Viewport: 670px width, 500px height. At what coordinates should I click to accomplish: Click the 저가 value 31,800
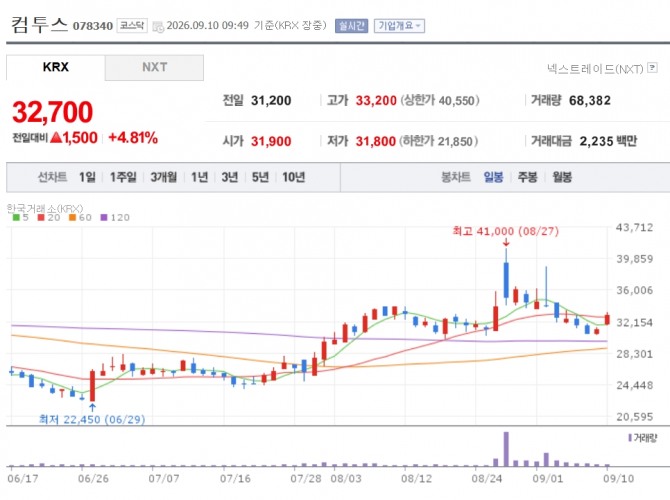pyautogui.click(x=376, y=141)
